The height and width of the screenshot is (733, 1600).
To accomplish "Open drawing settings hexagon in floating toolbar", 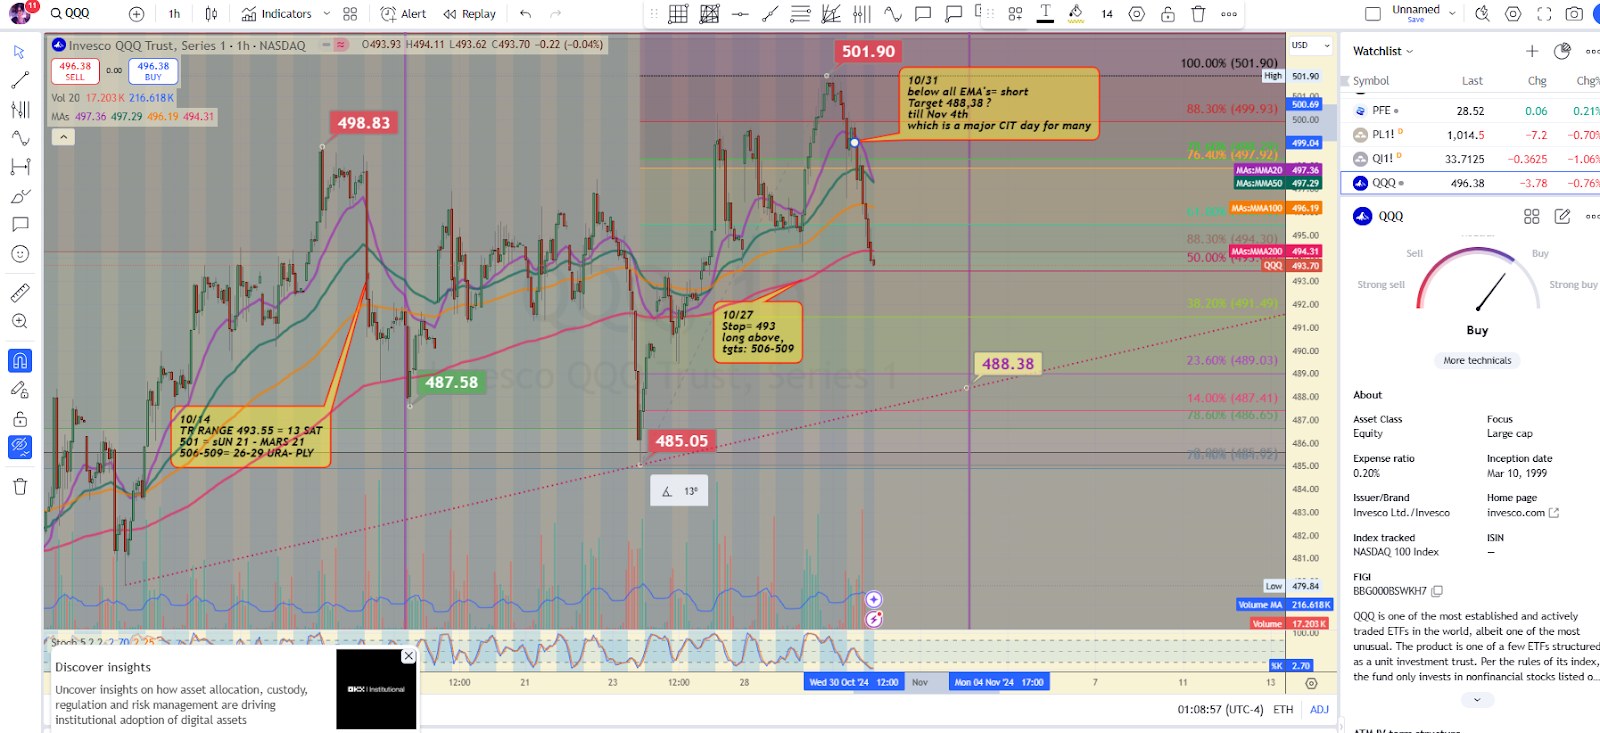I will point(1137,14).
